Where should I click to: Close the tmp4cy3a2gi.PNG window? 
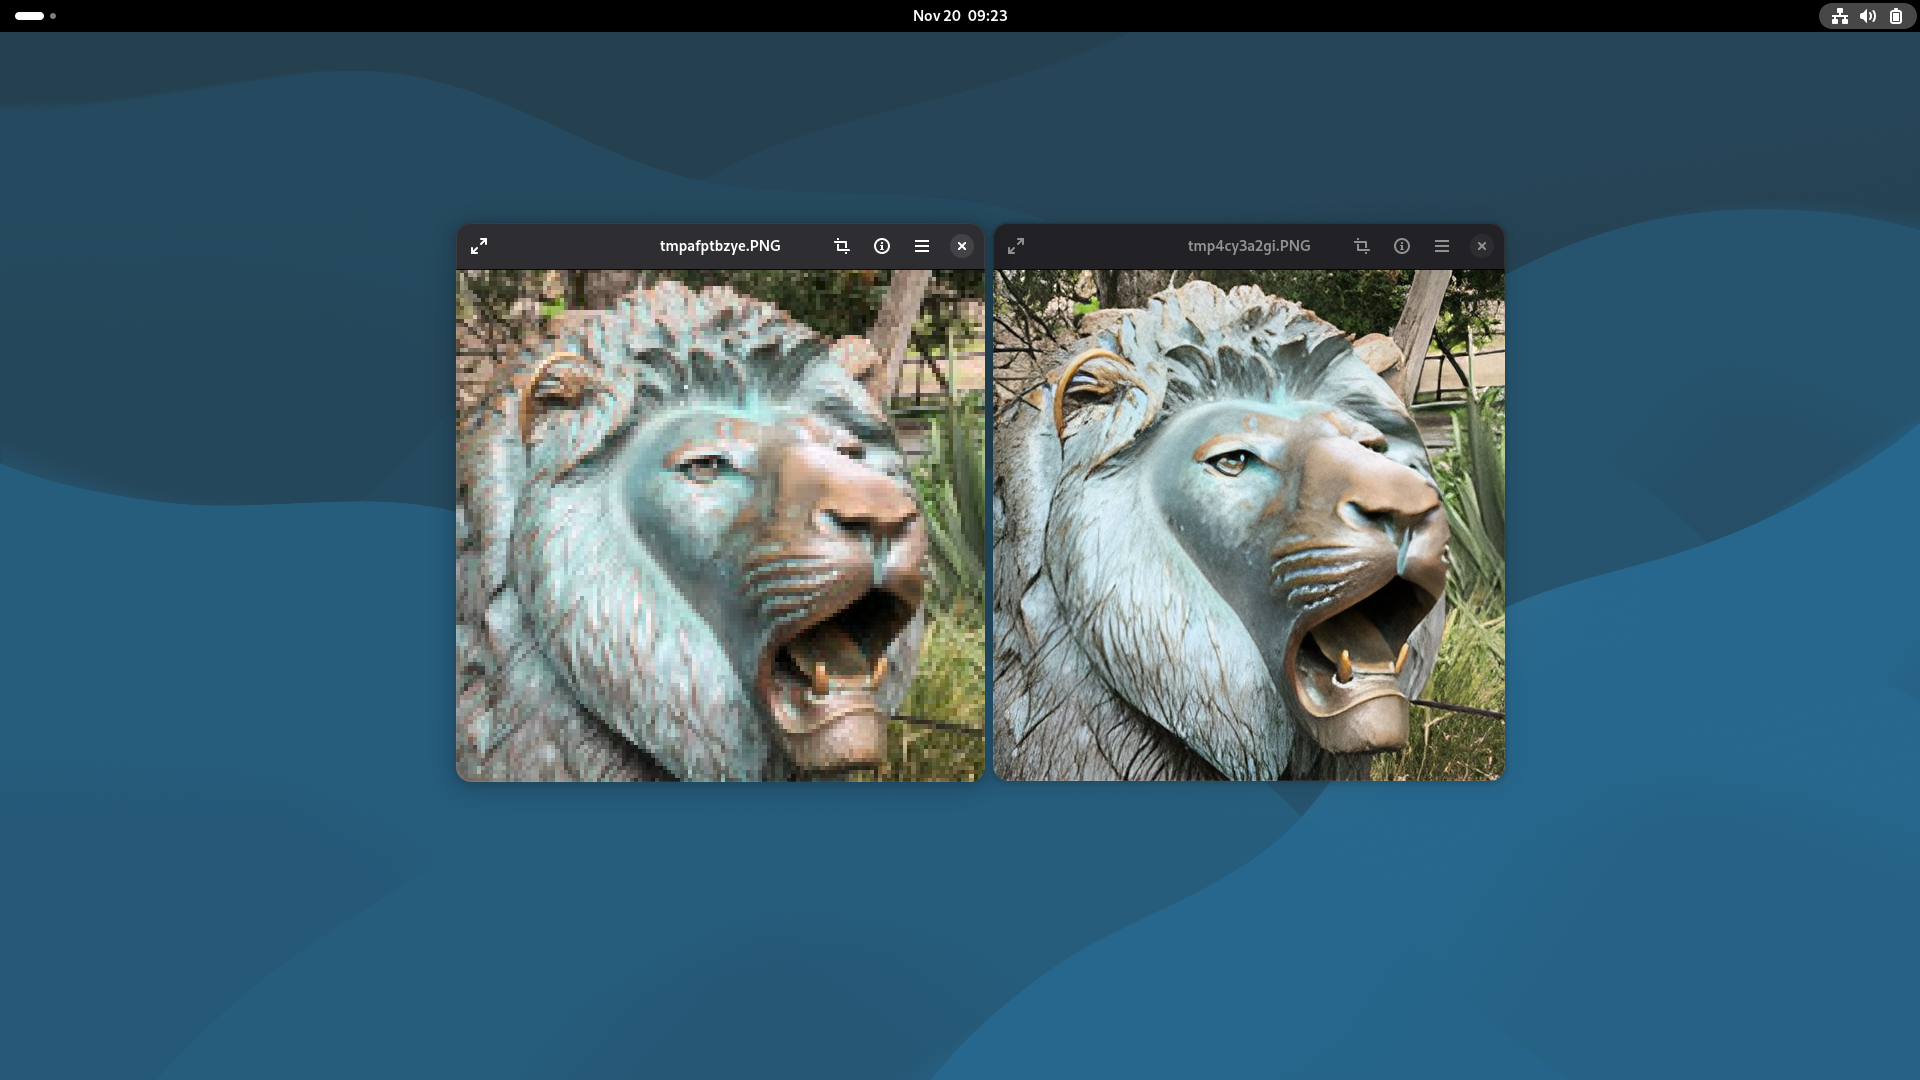pos(1482,246)
